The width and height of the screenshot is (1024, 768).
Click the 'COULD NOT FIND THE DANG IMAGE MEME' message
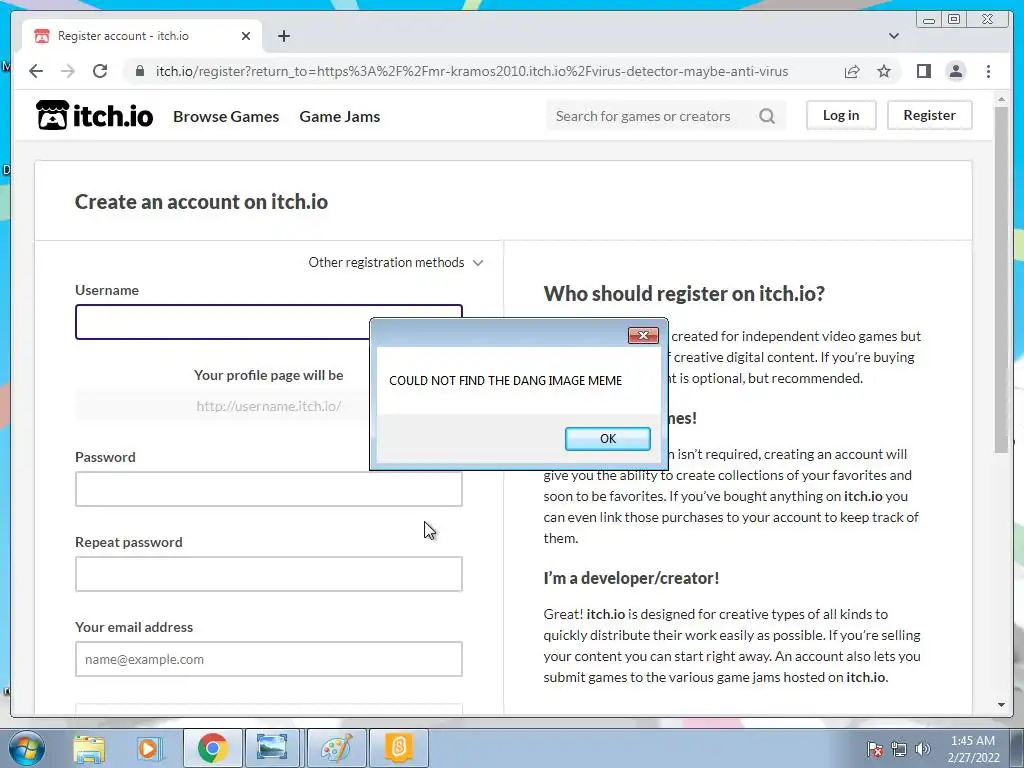[x=505, y=381]
